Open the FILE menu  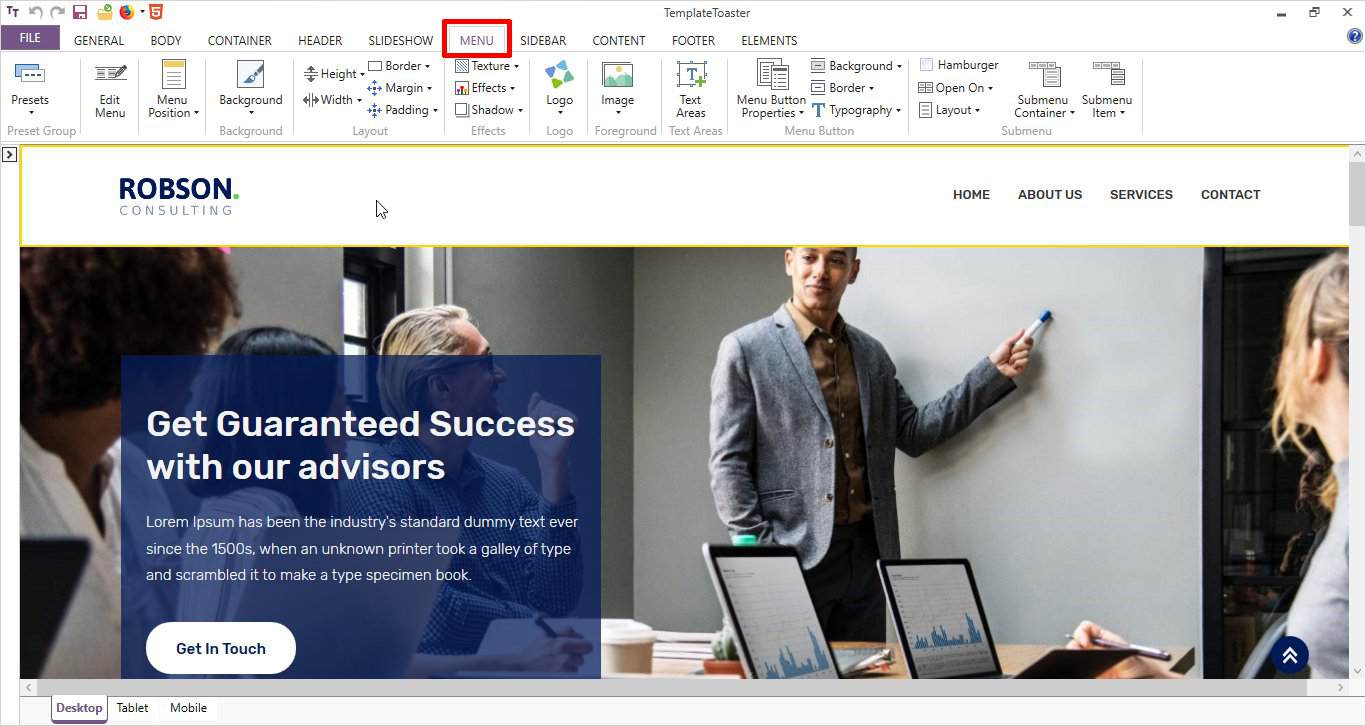(30, 38)
